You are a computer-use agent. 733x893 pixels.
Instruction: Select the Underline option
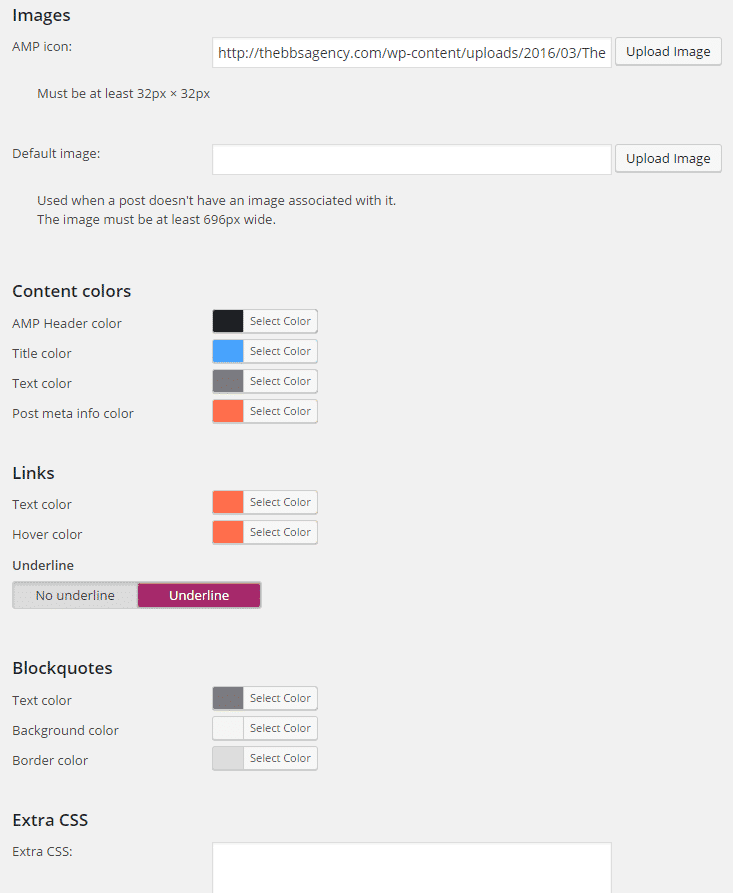[x=199, y=595]
